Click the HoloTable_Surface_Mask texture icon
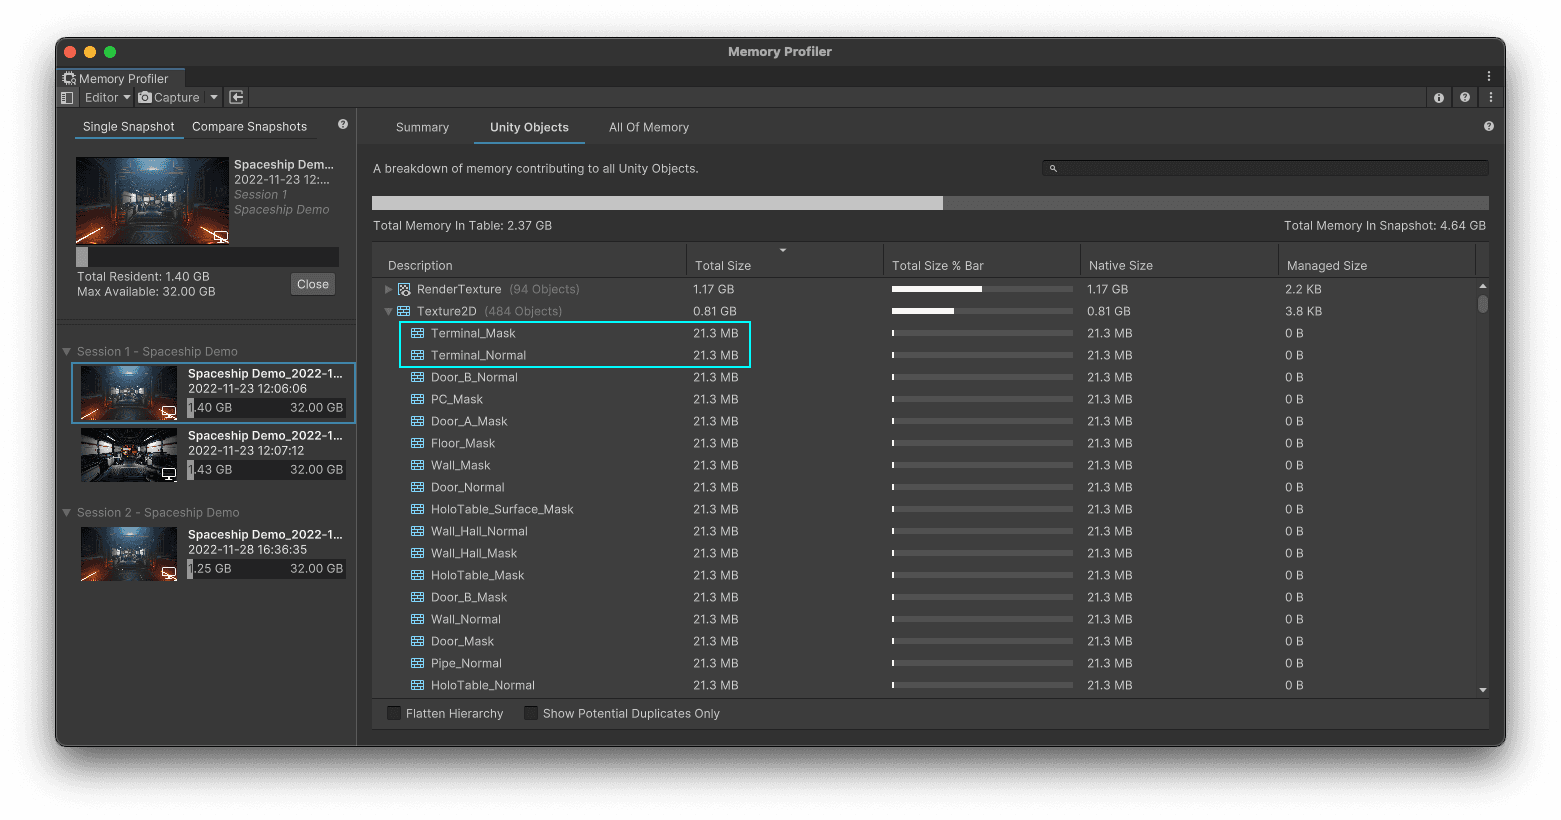 (418, 509)
